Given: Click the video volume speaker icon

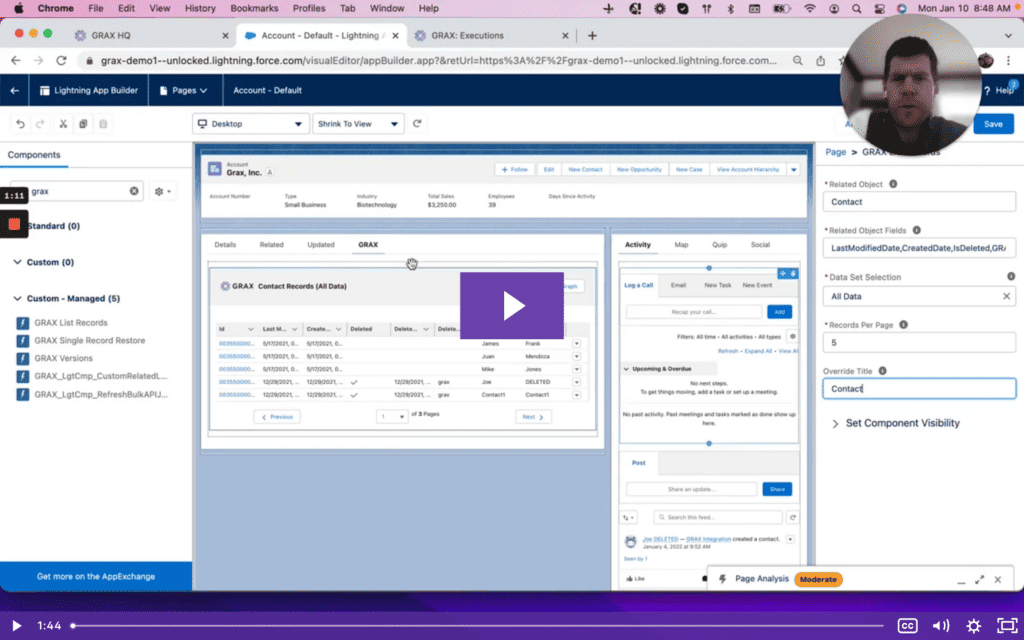Looking at the screenshot, I should pos(940,625).
